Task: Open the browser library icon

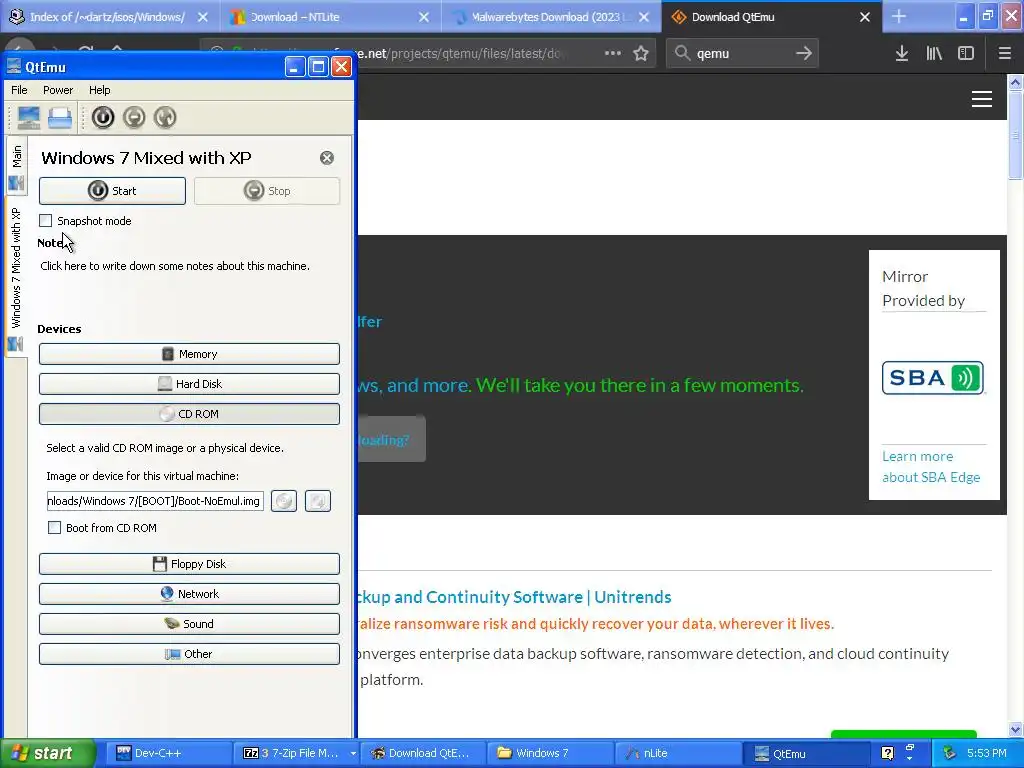Action: (934, 54)
